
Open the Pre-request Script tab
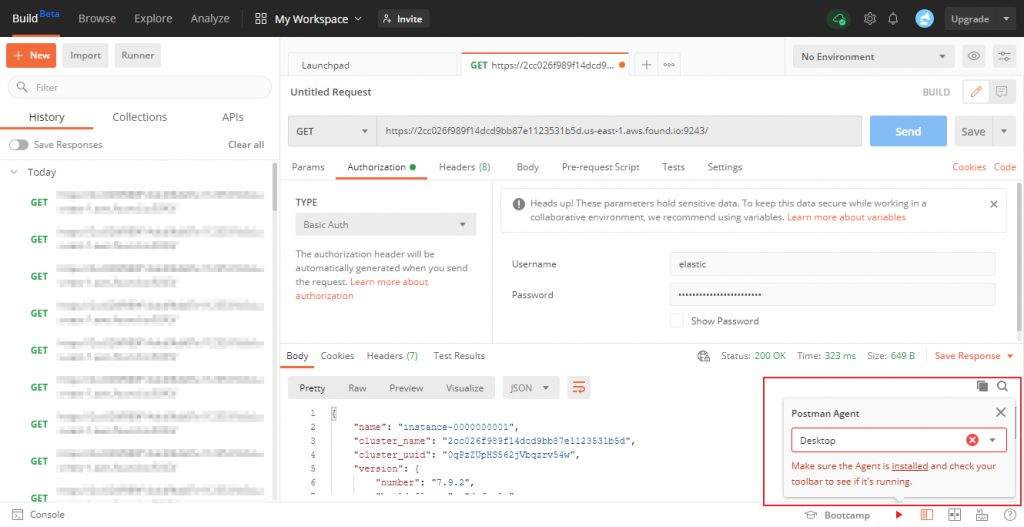coord(601,167)
